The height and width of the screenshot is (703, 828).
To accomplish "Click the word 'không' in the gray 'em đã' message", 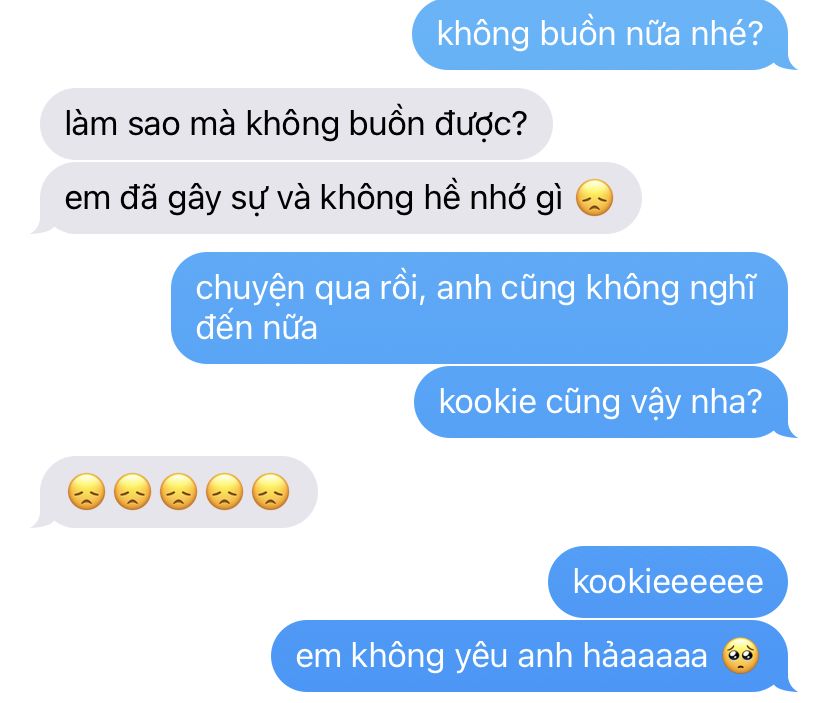I will (366, 198).
